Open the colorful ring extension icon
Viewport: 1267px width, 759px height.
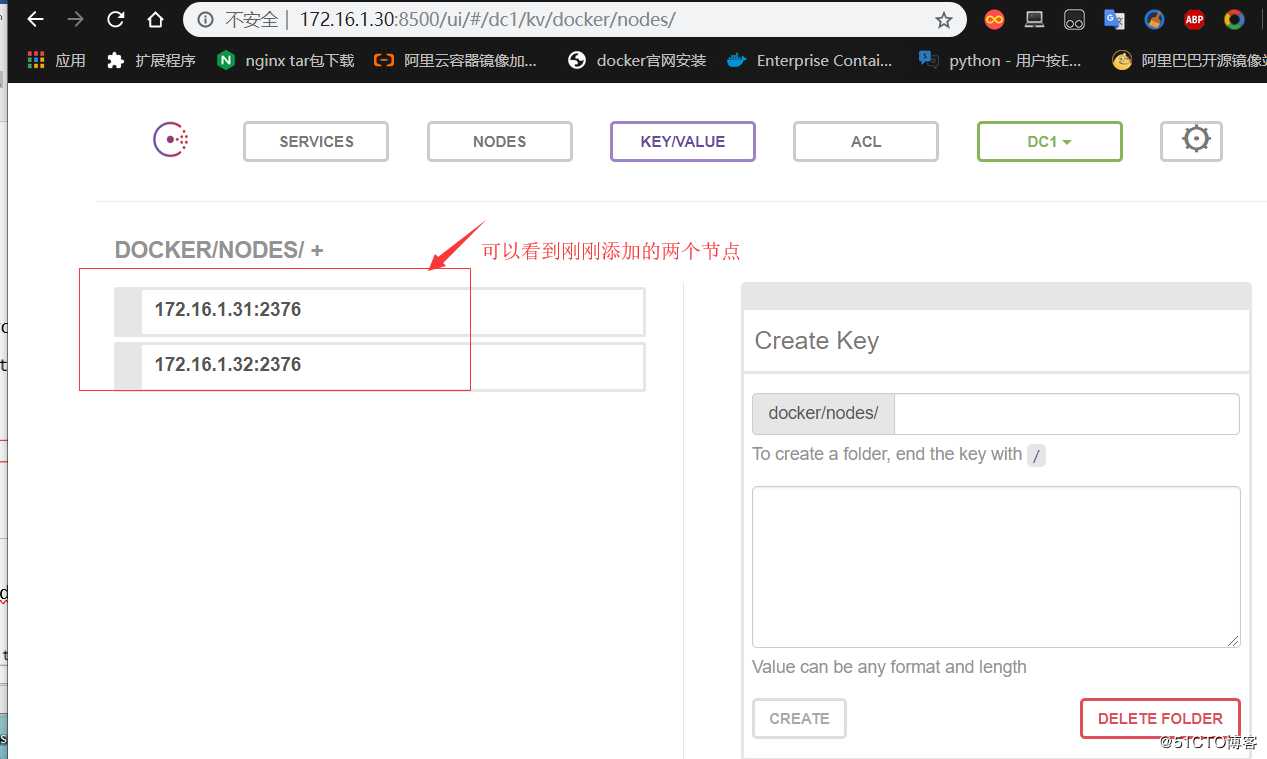coord(1234,19)
